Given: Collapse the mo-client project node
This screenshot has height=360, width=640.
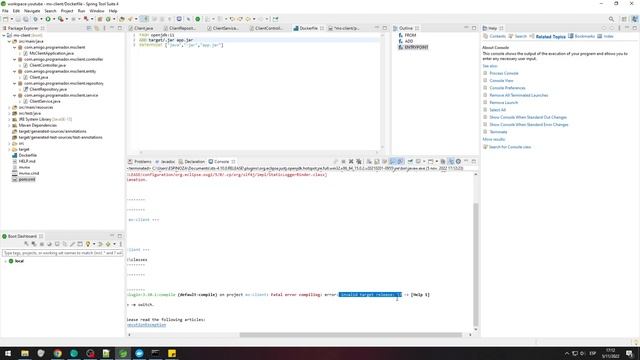Looking at the screenshot, I should 4,35.
